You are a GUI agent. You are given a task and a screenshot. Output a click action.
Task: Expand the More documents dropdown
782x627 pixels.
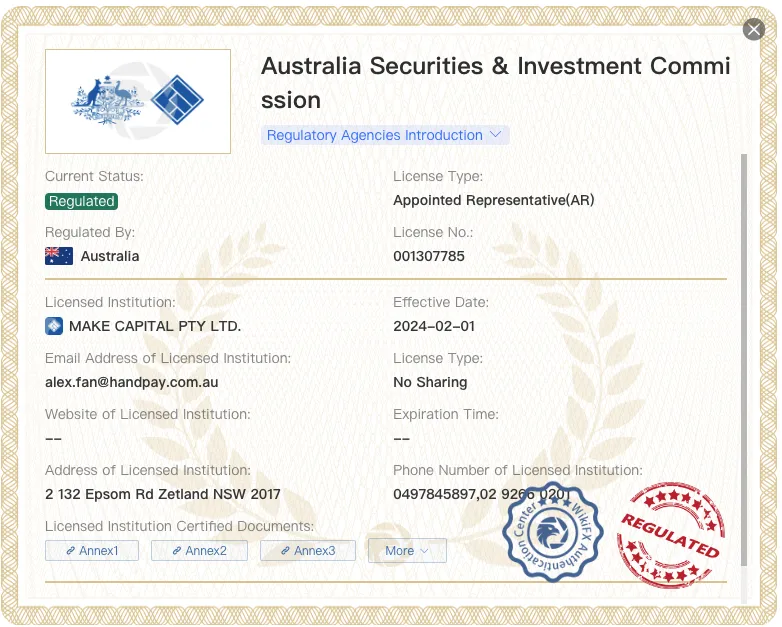[x=407, y=551]
